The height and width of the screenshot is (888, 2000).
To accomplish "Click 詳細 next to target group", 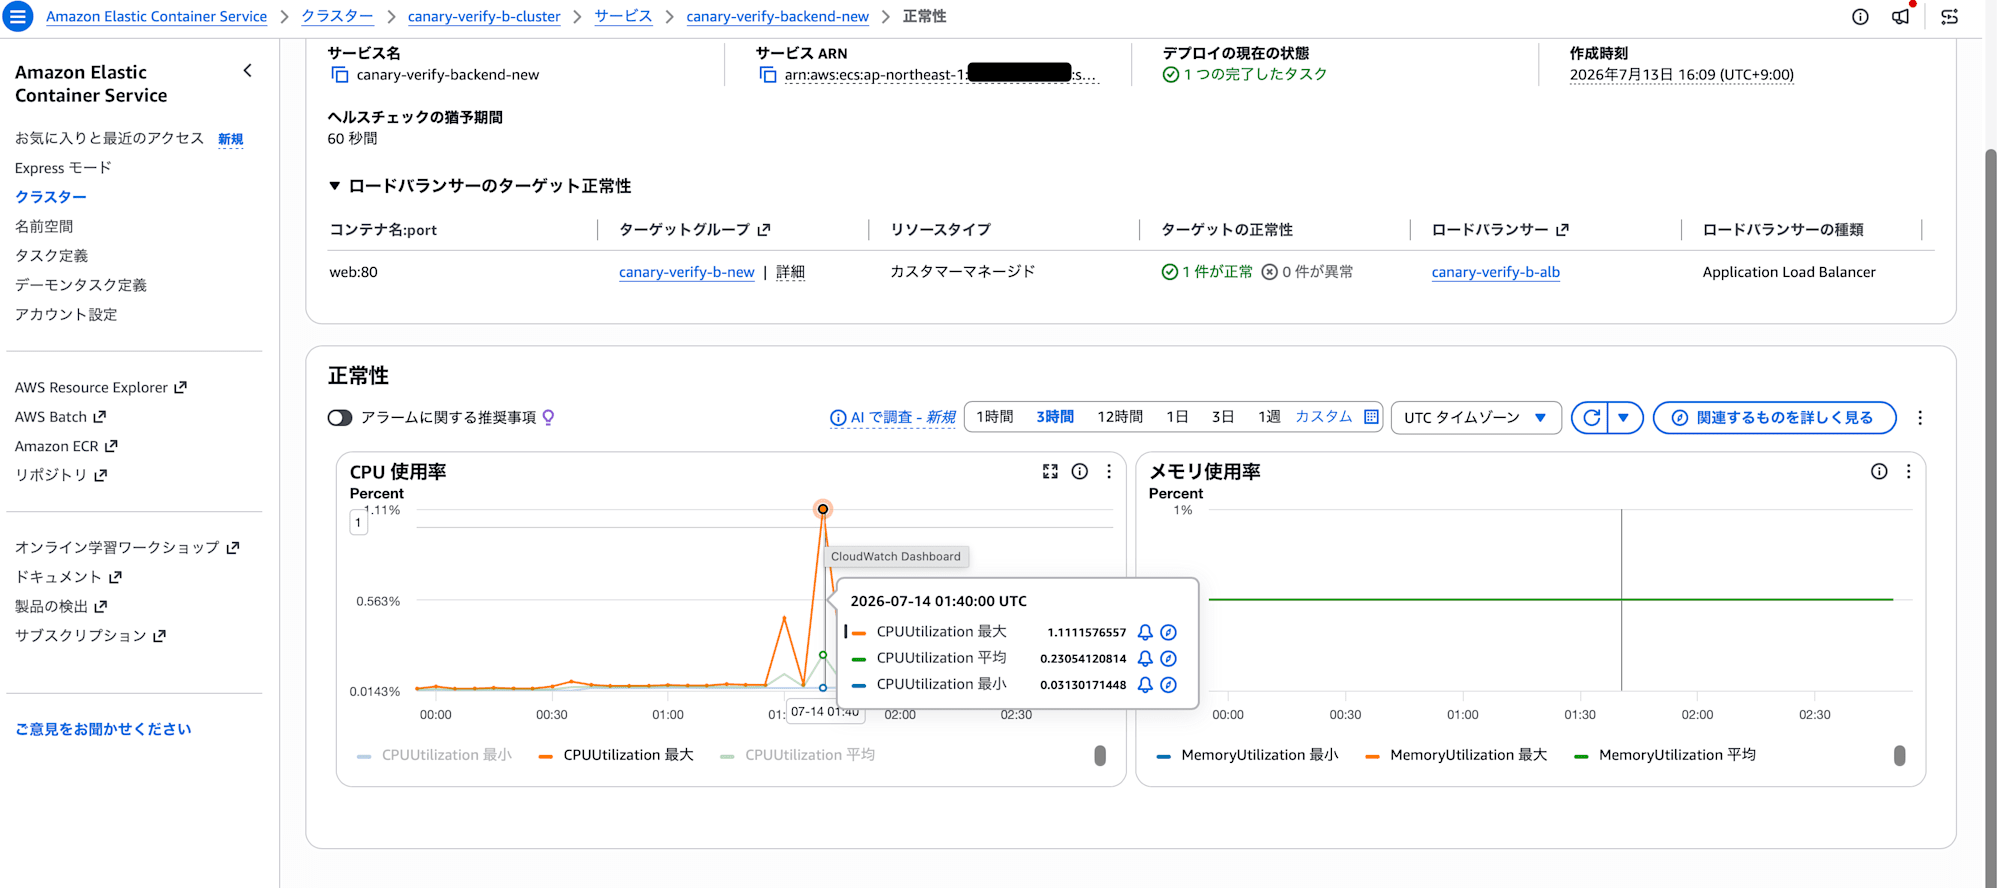I will click(x=790, y=272).
